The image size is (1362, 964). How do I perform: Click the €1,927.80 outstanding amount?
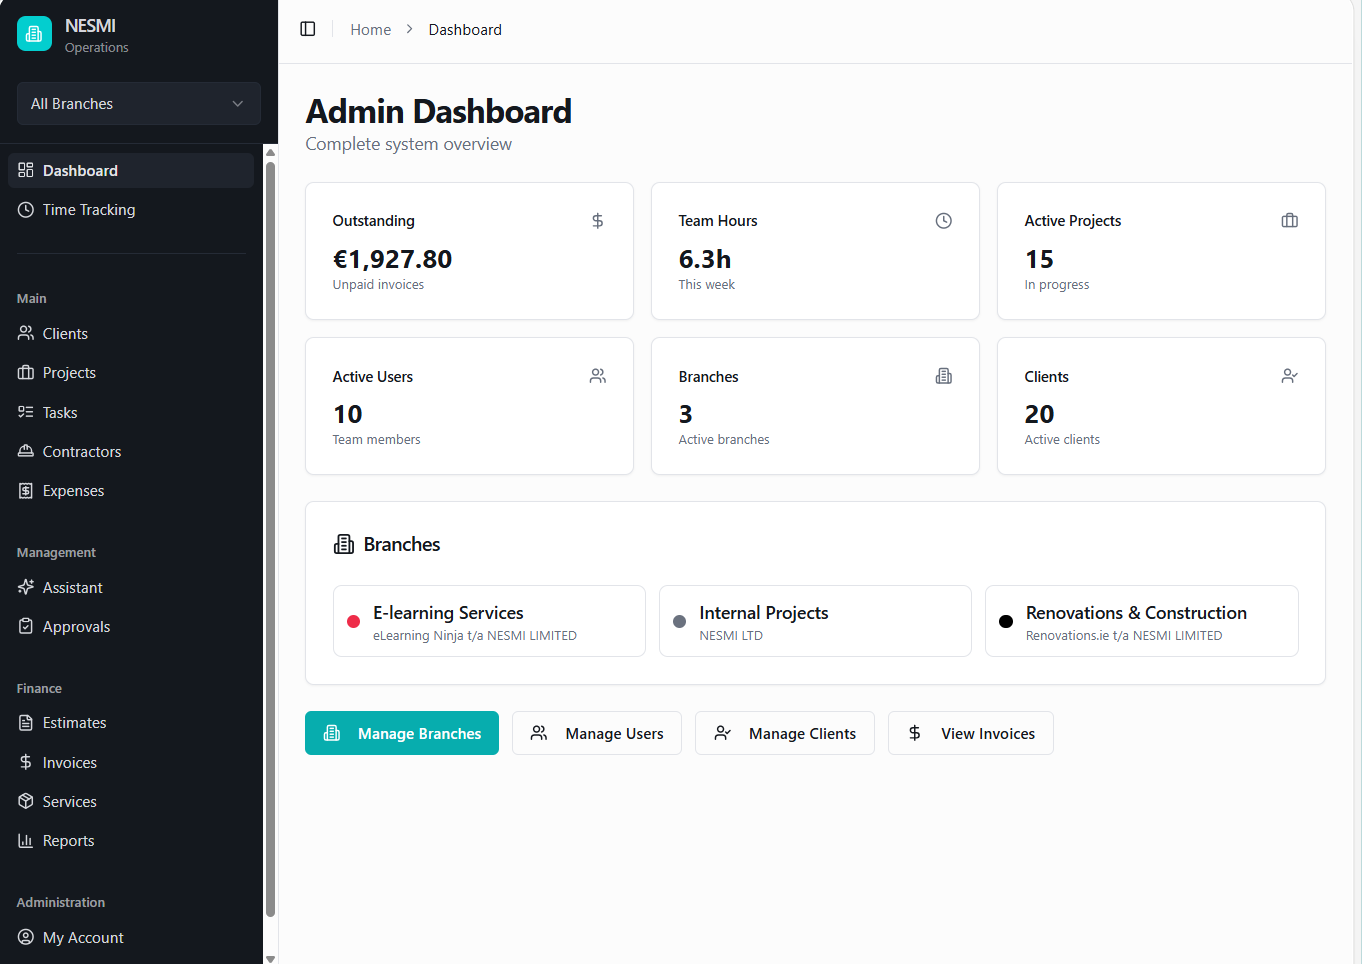pos(393,260)
